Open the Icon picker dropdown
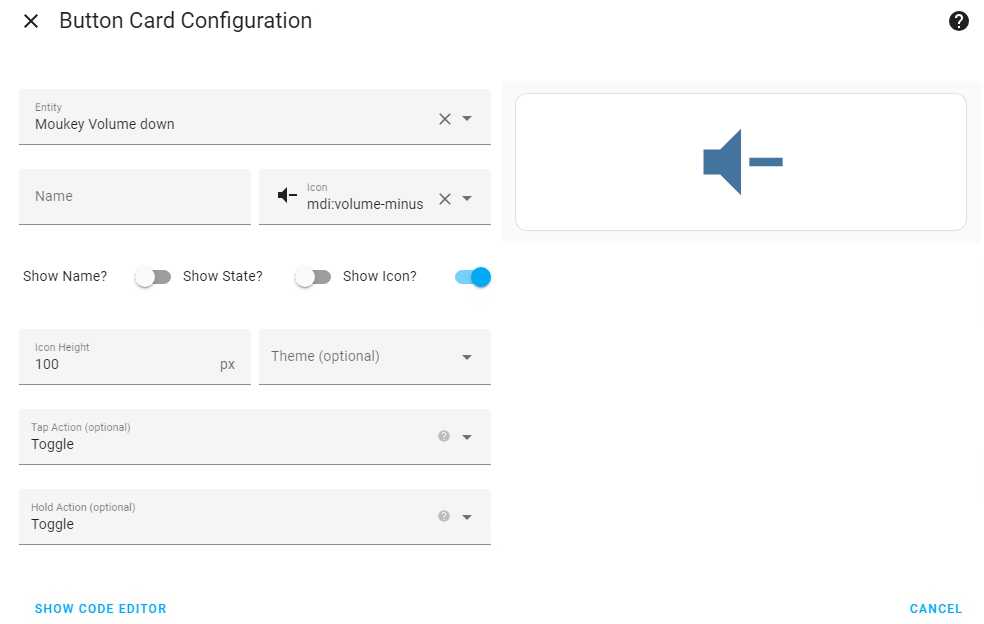 (467, 198)
